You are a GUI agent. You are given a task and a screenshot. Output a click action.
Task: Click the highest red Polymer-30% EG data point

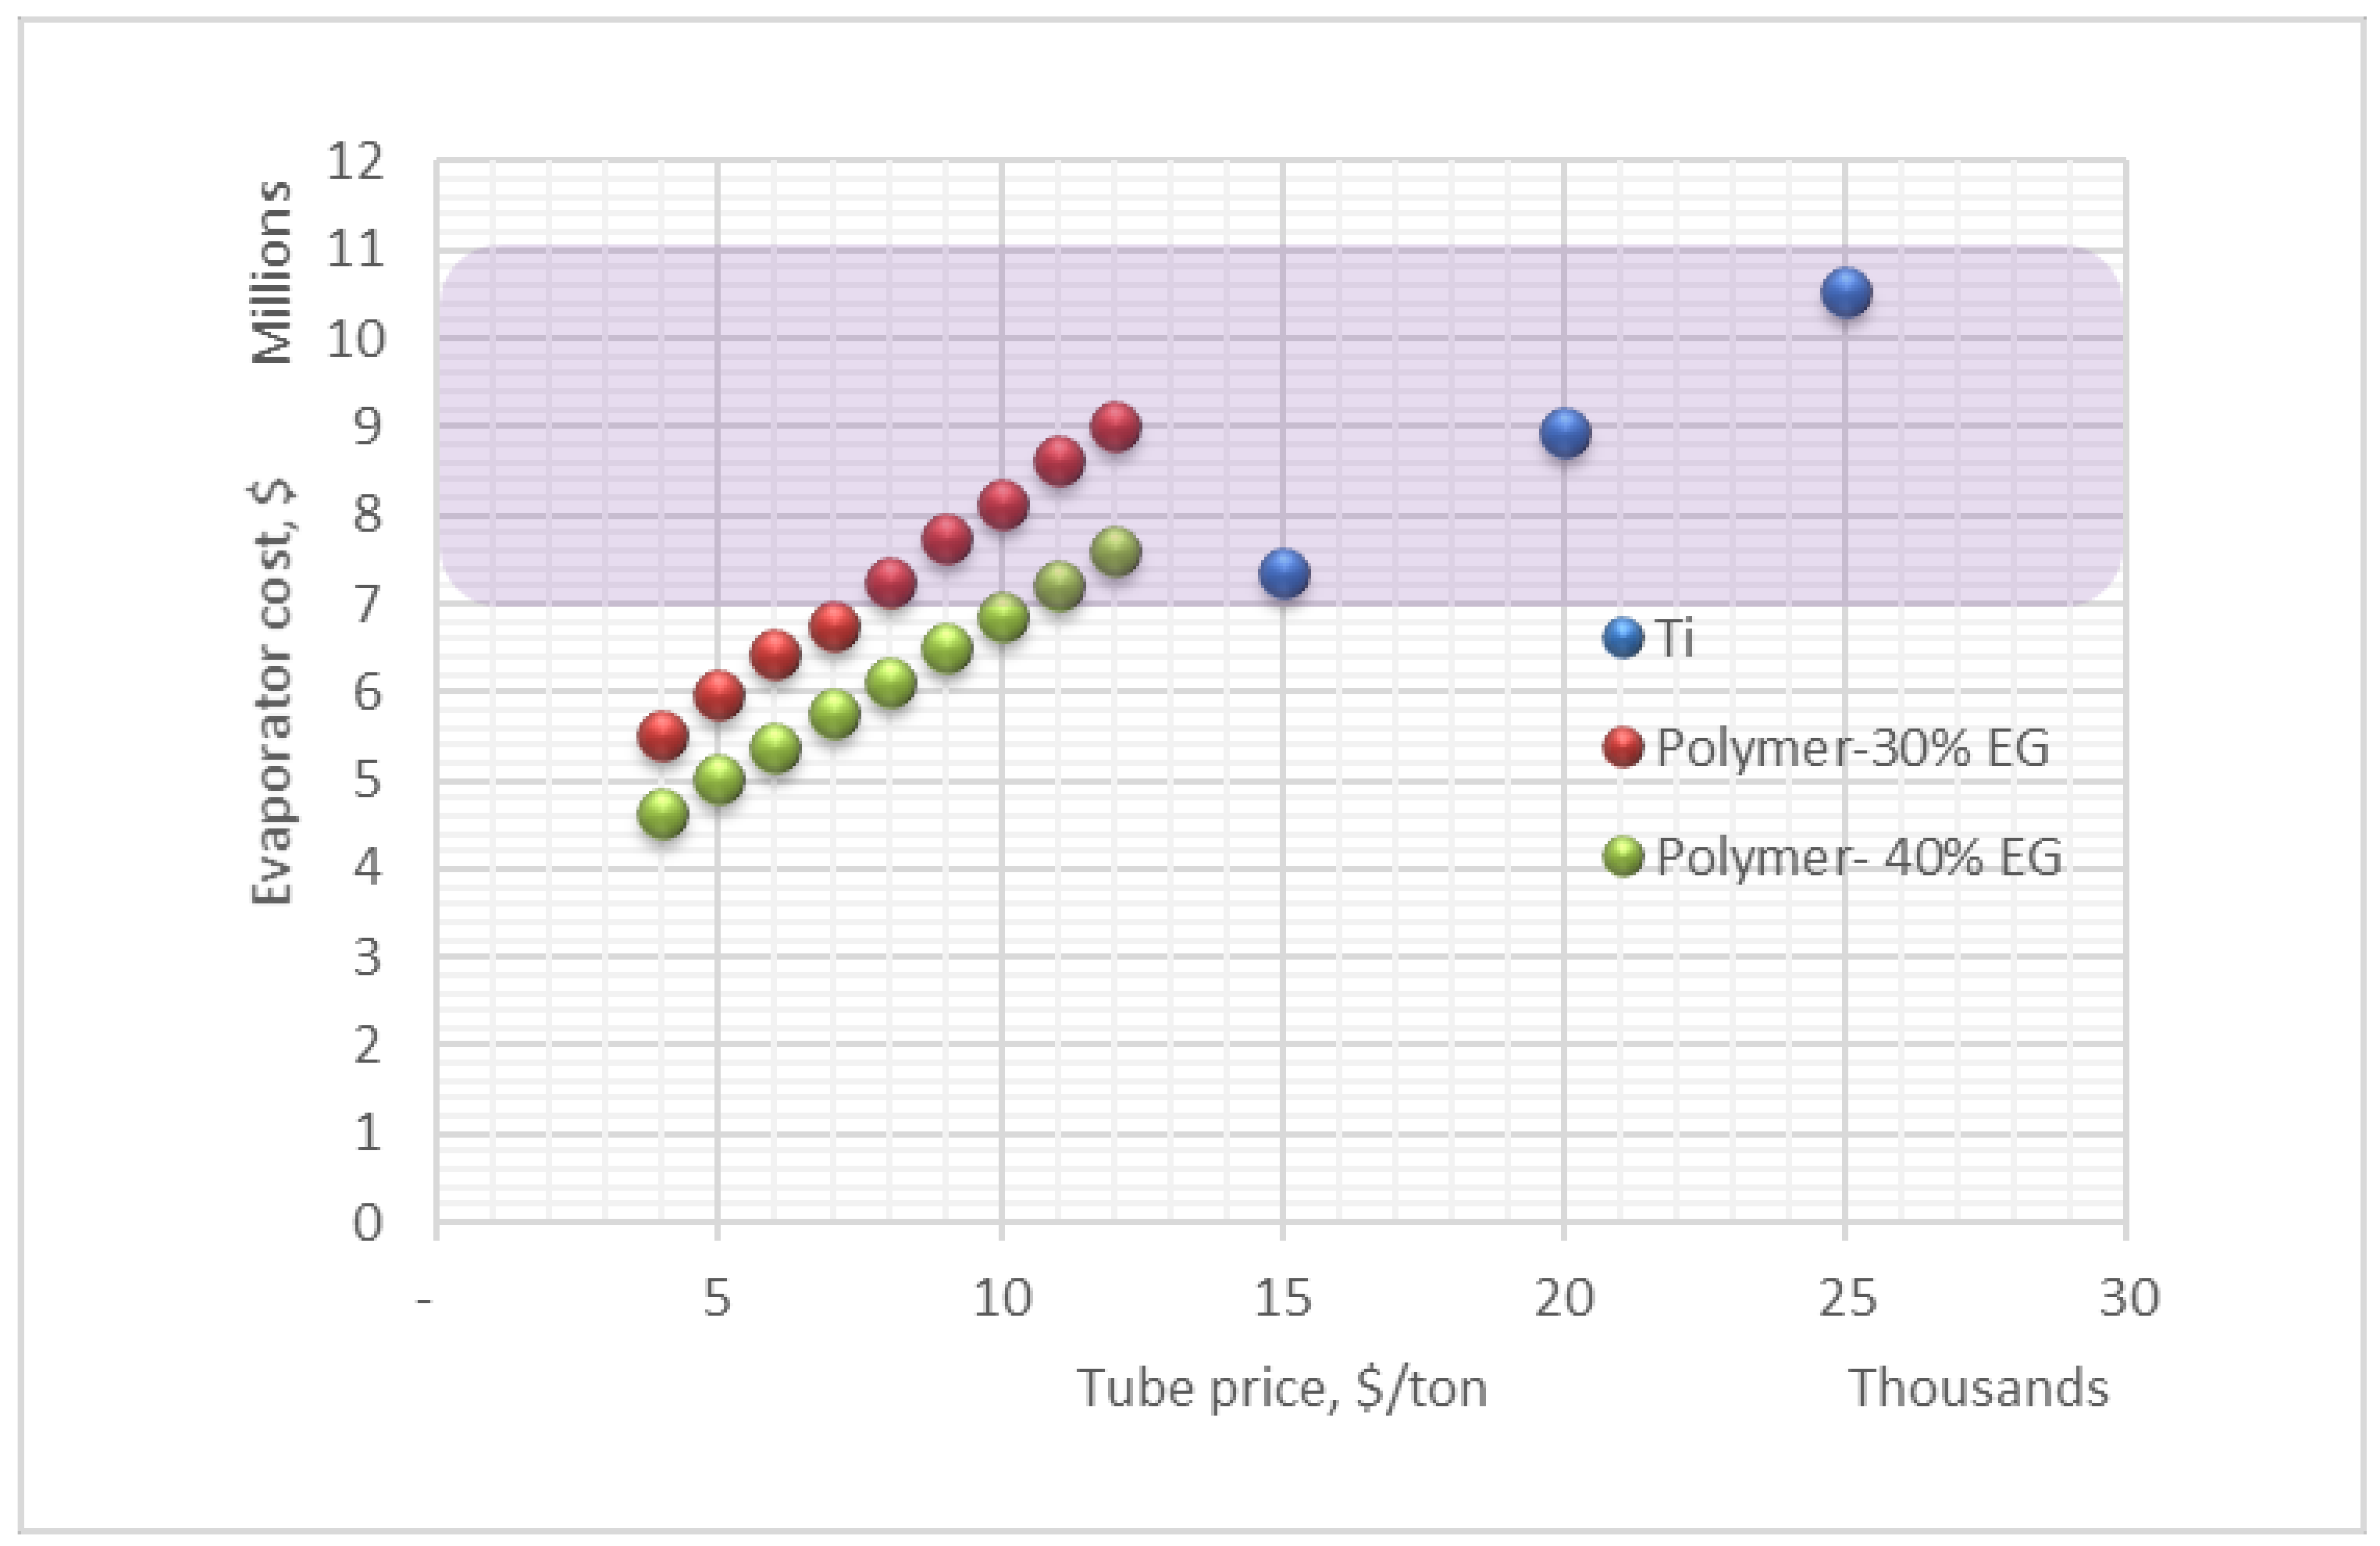1116,428
